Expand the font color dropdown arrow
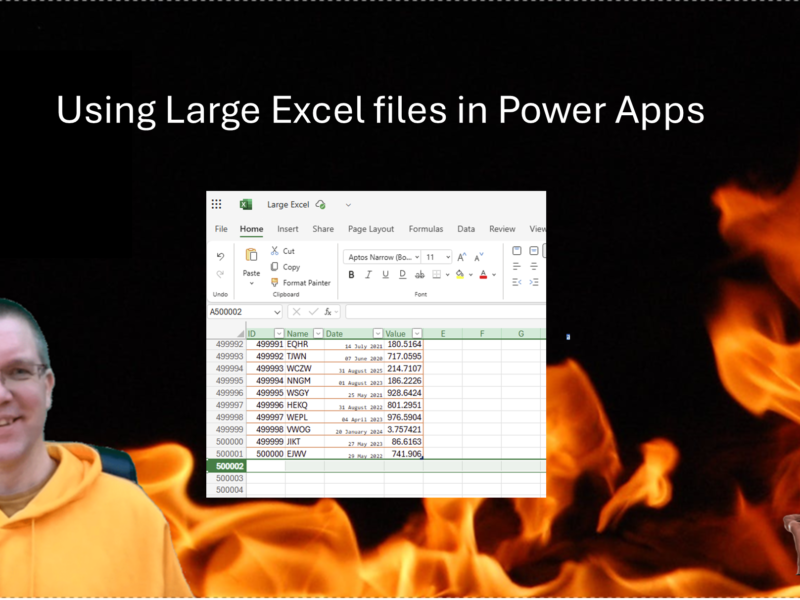This screenshot has width=800, height=600. click(494, 275)
